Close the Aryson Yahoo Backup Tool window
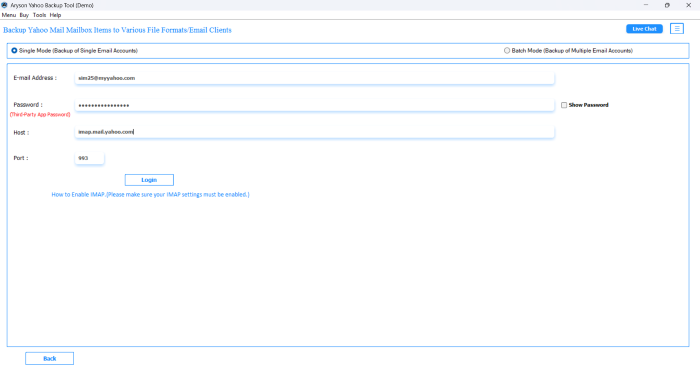The image size is (700, 368). [x=688, y=5]
